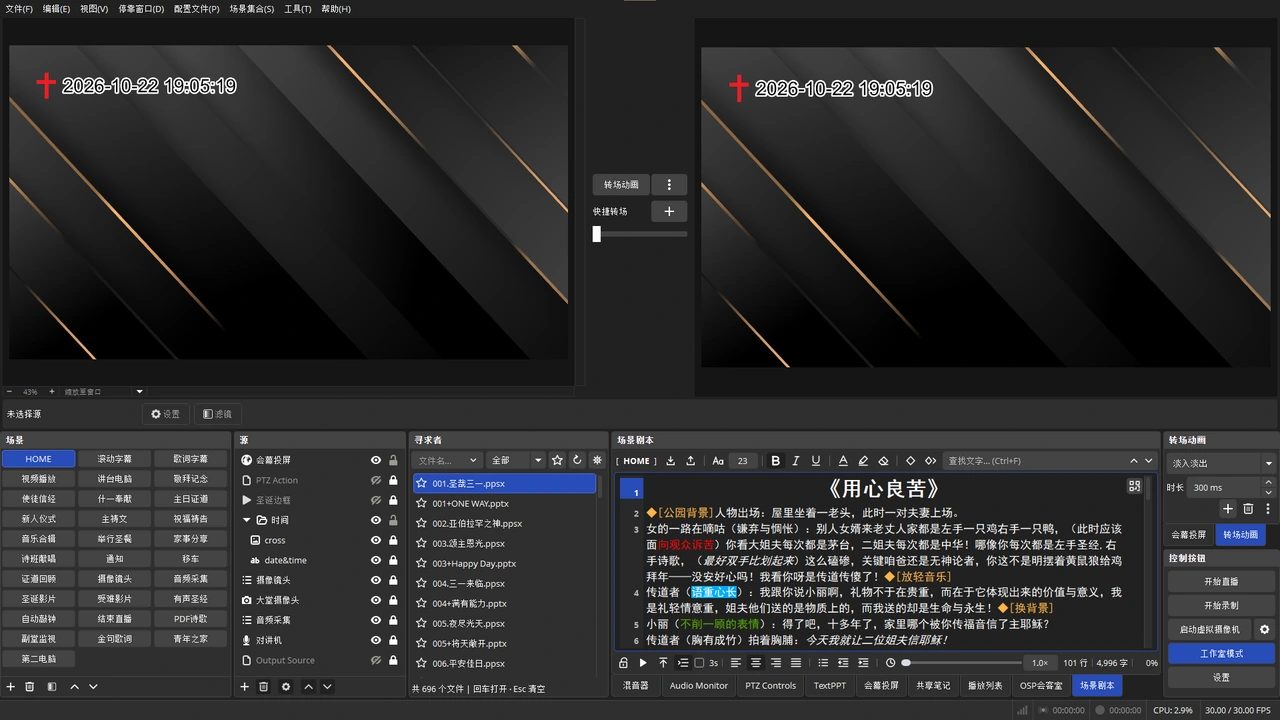Image resolution: width=1280 pixels, height=720 pixels.
Task: Delete the transition with the trash icon
Action: pos(1248,509)
